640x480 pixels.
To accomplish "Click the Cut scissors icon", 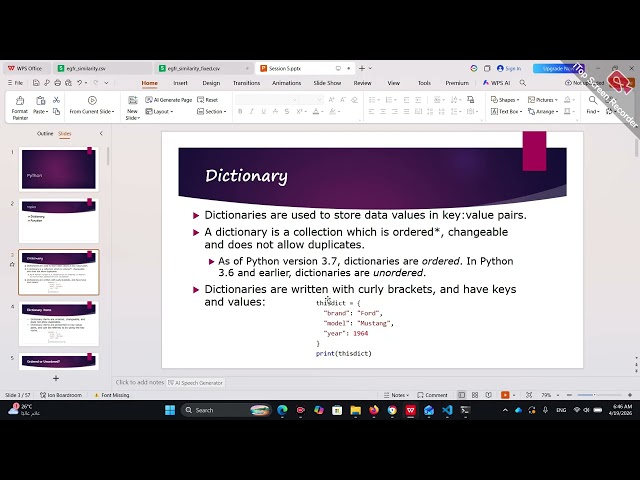I will coord(56,100).
